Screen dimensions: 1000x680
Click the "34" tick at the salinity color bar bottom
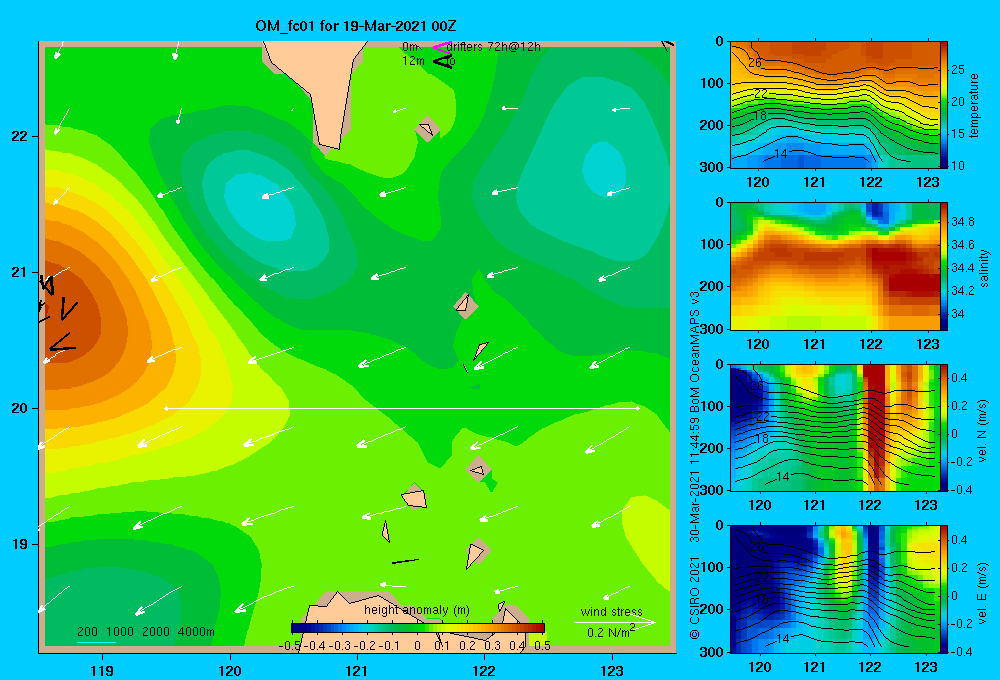click(x=957, y=314)
